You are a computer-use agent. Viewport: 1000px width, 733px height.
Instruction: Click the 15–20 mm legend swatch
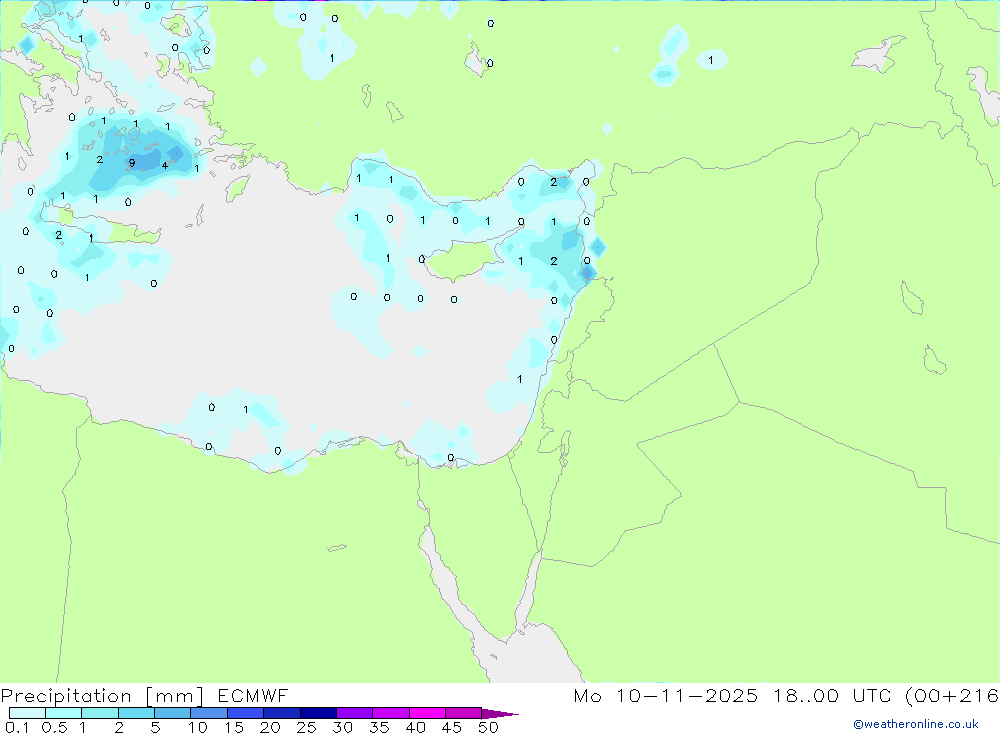point(246,713)
